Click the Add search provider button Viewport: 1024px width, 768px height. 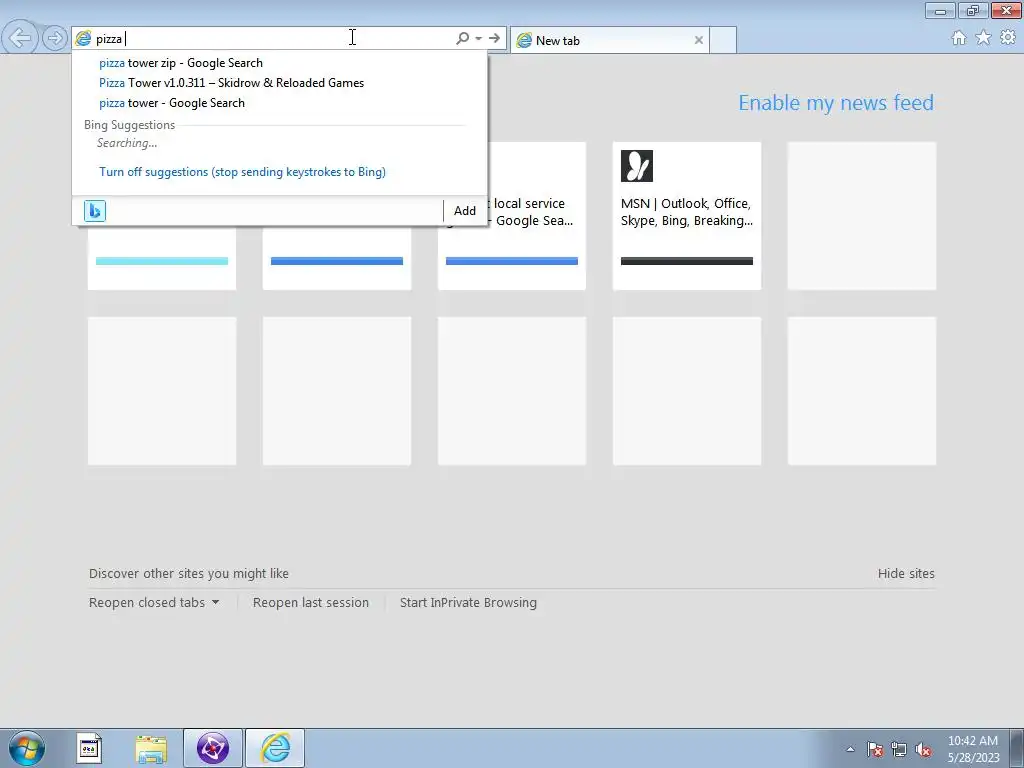tap(465, 211)
